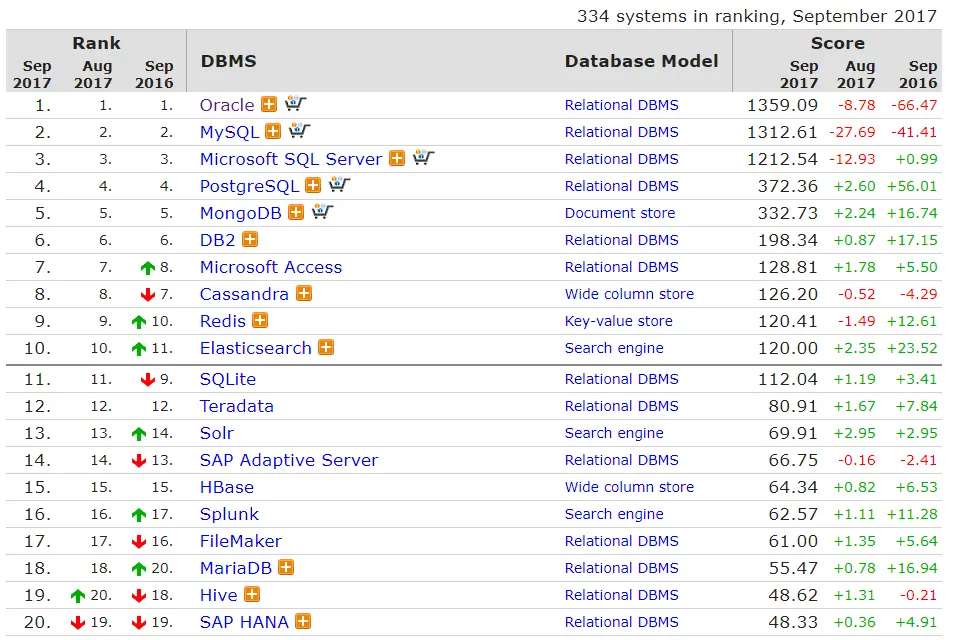This screenshot has width=953, height=640.
Task: Click the green up arrow in Redis row
Action: (x=139, y=322)
